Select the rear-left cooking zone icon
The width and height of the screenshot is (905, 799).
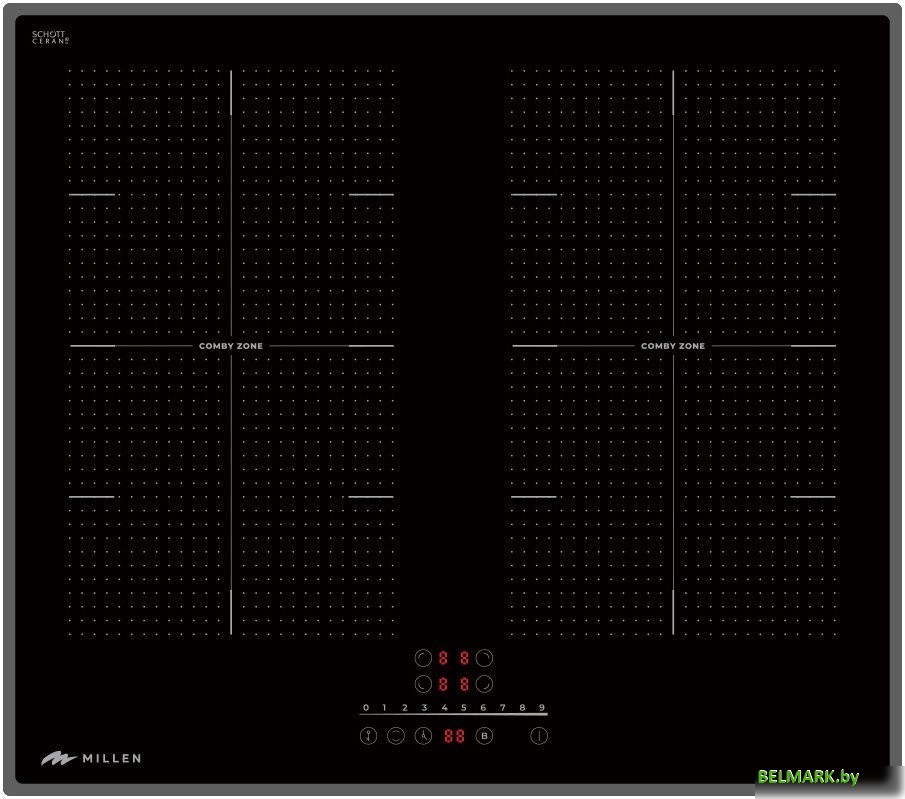click(x=422, y=658)
